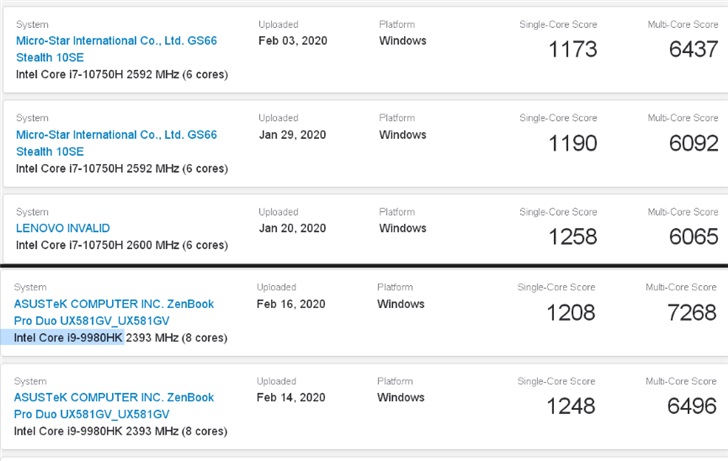Click the Feb 03, 2020 upload date
The height and width of the screenshot is (461, 728).
click(x=292, y=41)
